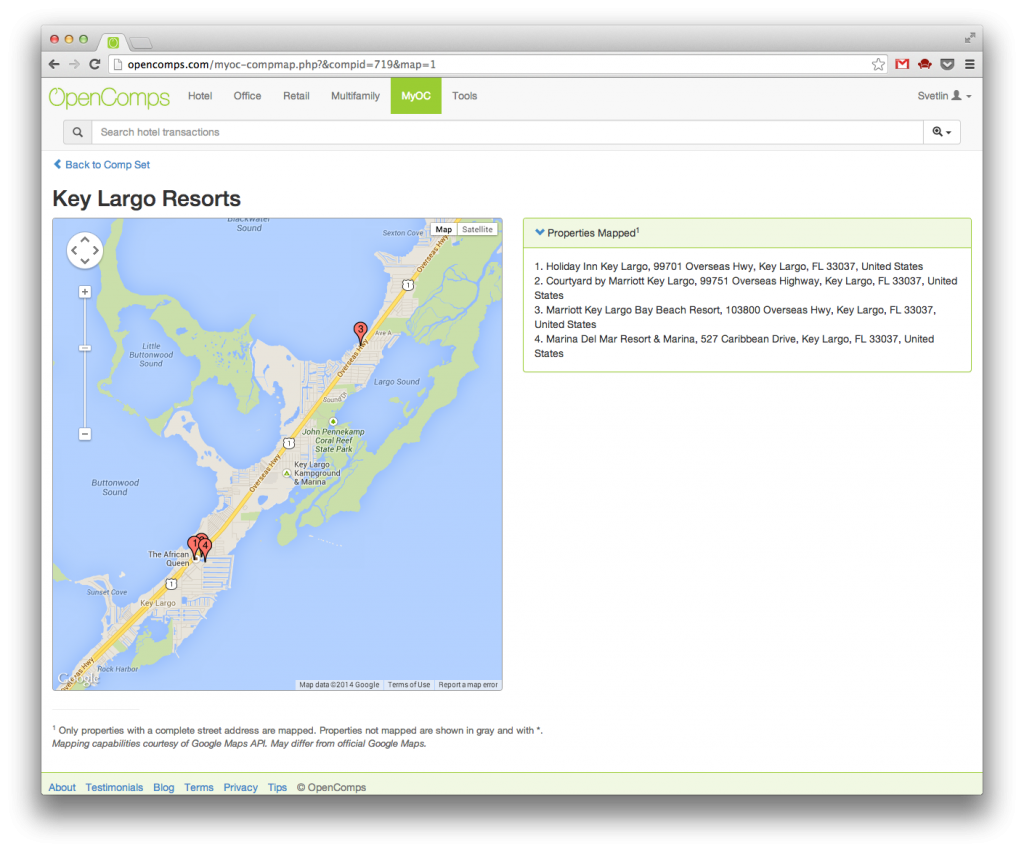This screenshot has width=1024, height=852.
Task: Zoom out the map with minus button
Action: tap(85, 434)
